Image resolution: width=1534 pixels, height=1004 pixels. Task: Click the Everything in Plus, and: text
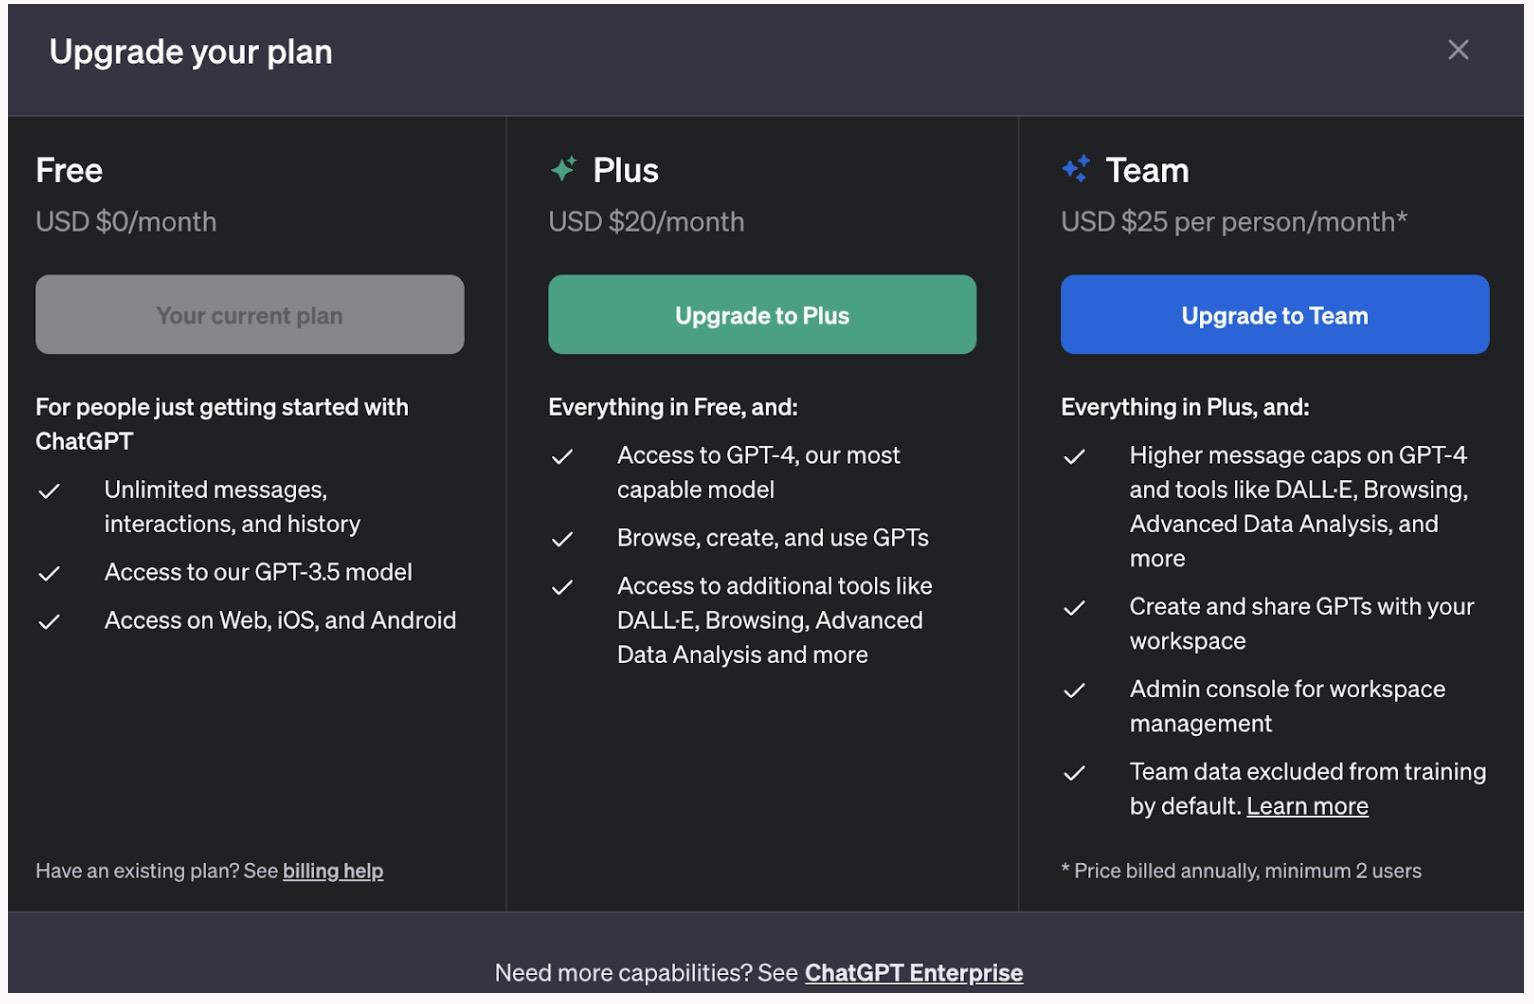tap(1185, 407)
